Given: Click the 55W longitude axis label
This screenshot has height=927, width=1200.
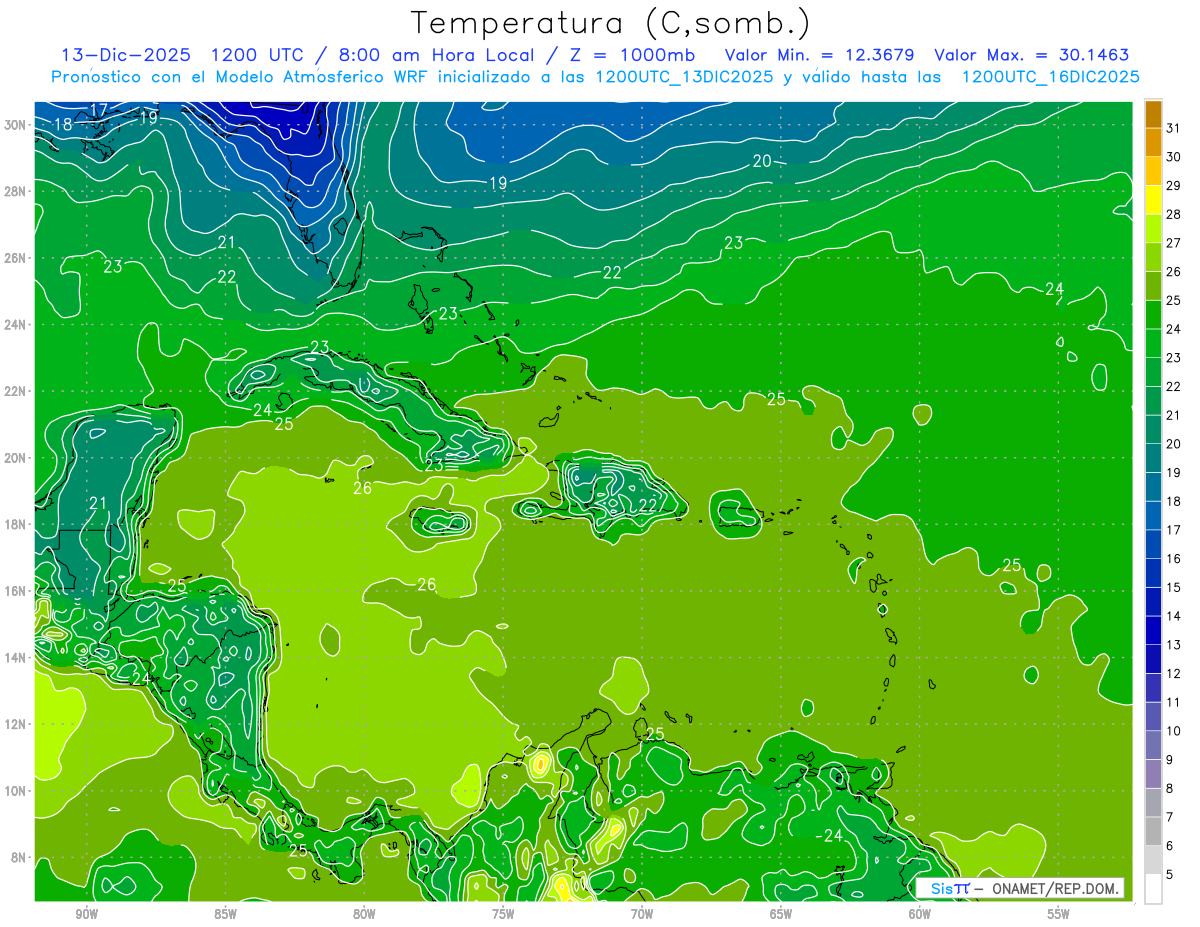Looking at the screenshot, I should point(1059,914).
